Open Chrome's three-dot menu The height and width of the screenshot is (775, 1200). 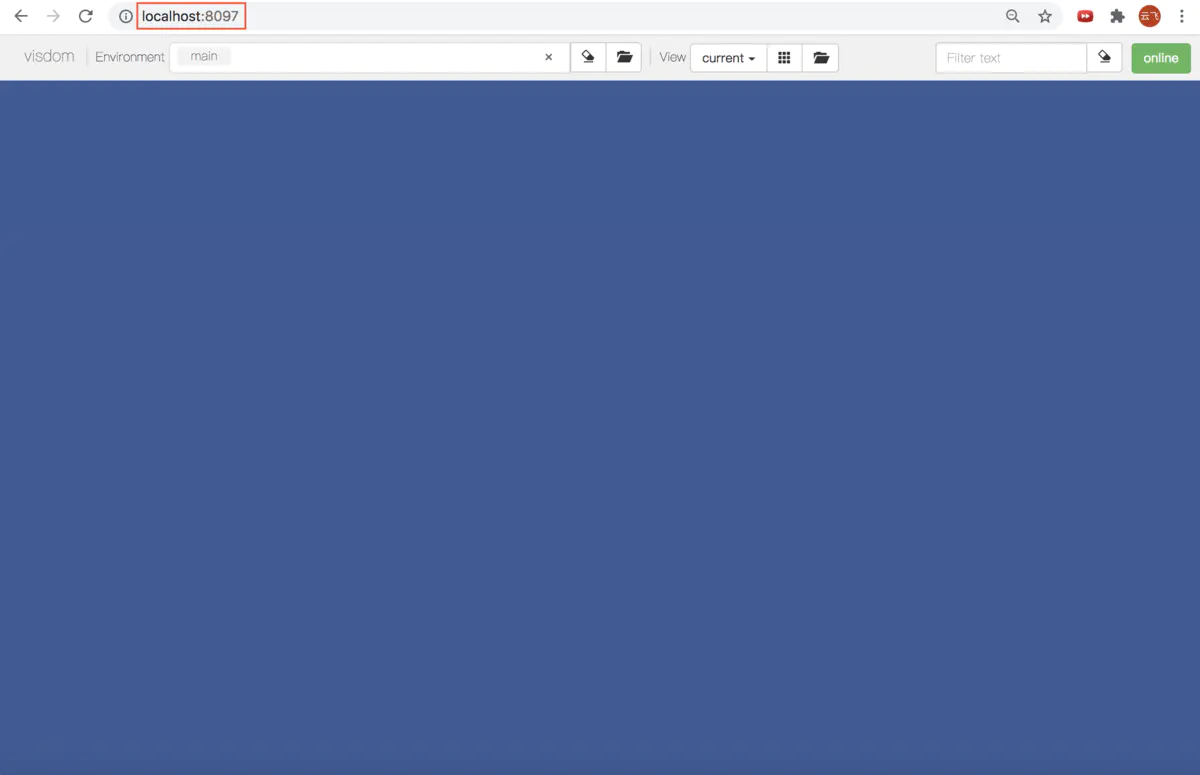pyautogui.click(x=1182, y=16)
